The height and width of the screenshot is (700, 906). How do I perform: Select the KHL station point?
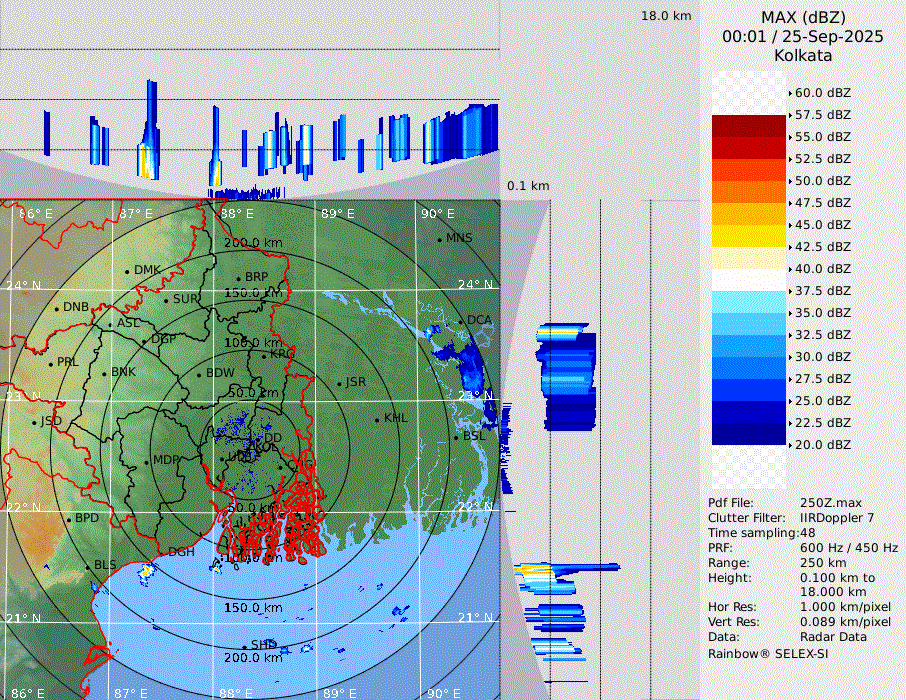click(x=377, y=420)
